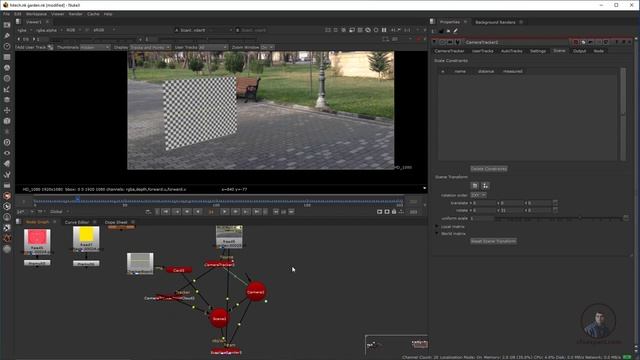Click the Channel nodes icon in left toolbar
The image size is (640, 360).
point(7,57)
